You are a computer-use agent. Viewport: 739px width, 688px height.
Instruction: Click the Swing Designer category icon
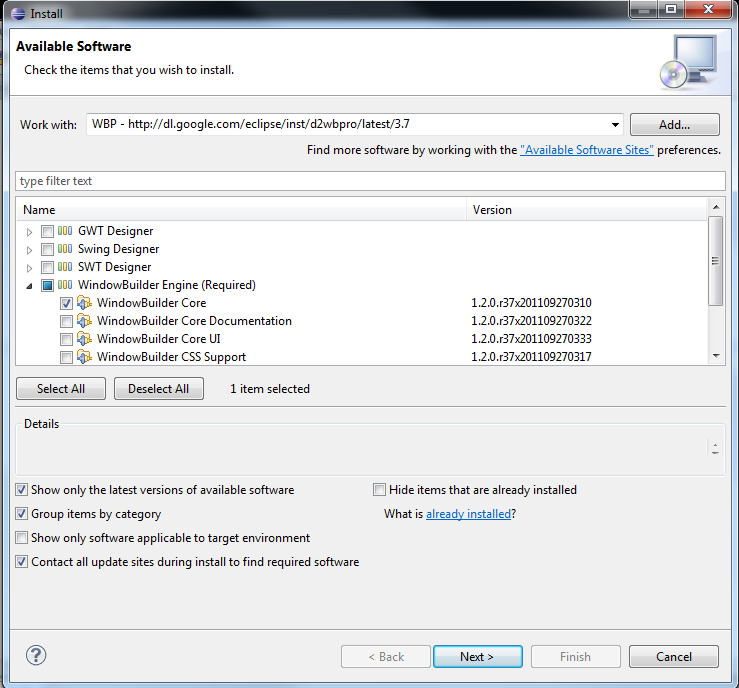click(65, 249)
